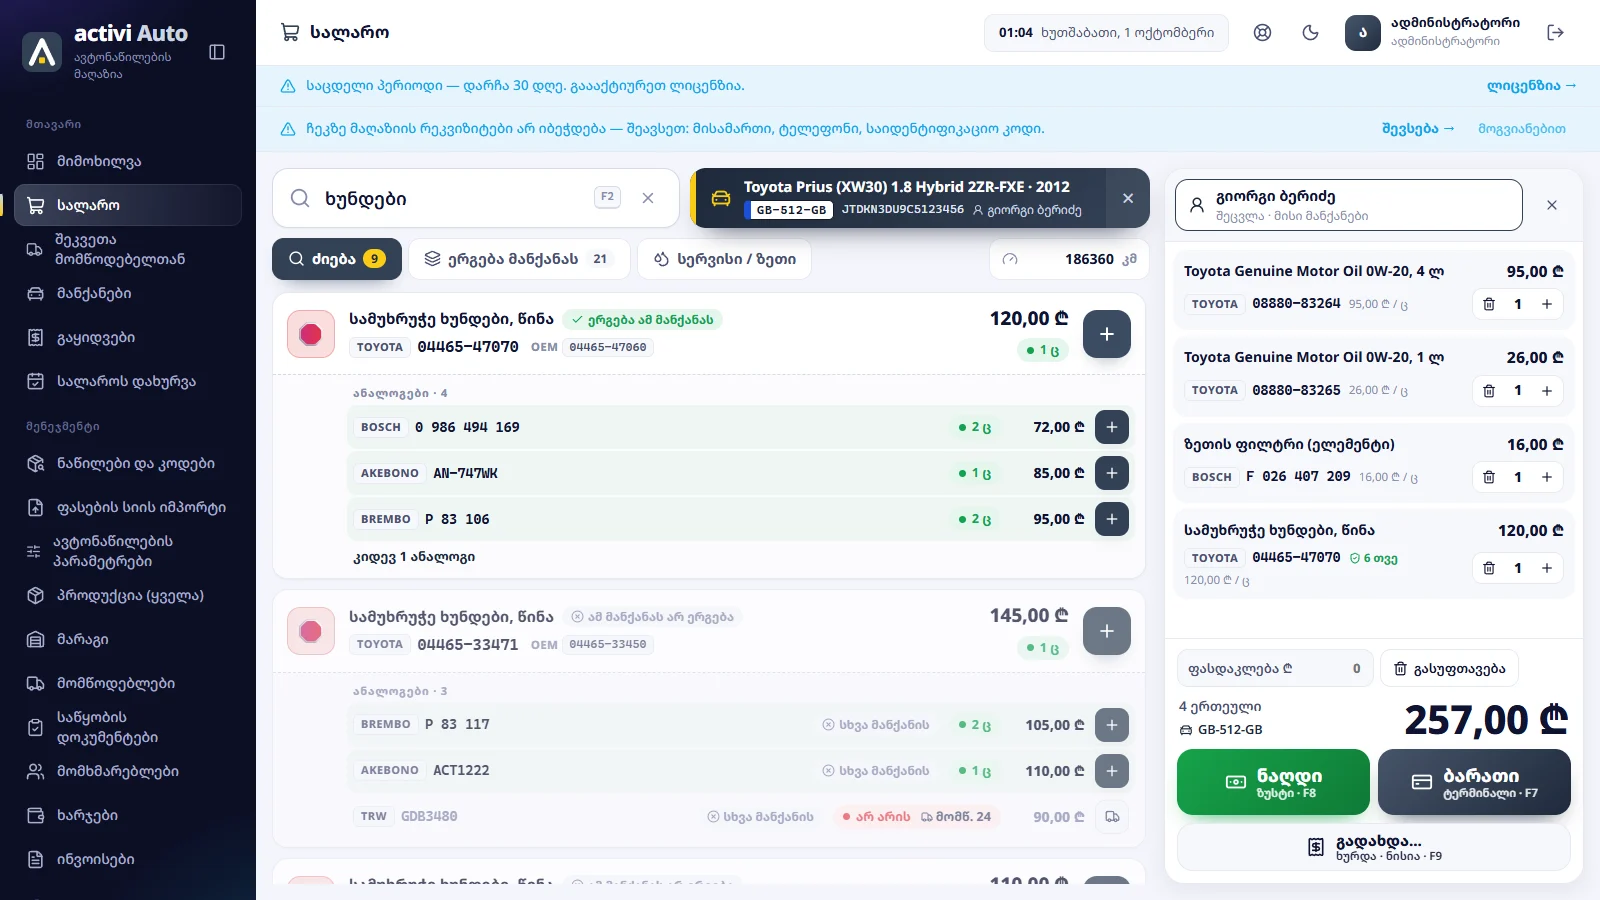
Task: Expand კიდევ 1 ანალოგი
Action: pyautogui.click(x=414, y=557)
